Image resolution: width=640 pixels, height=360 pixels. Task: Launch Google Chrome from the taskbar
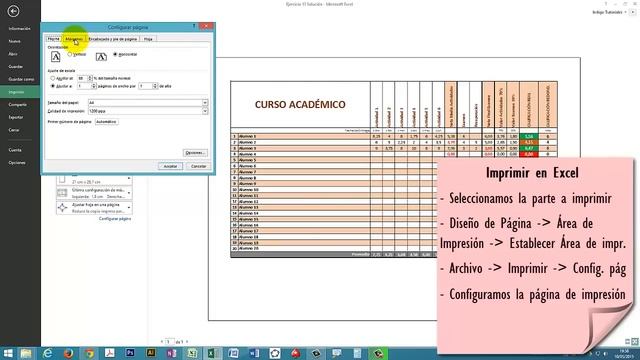point(89,353)
